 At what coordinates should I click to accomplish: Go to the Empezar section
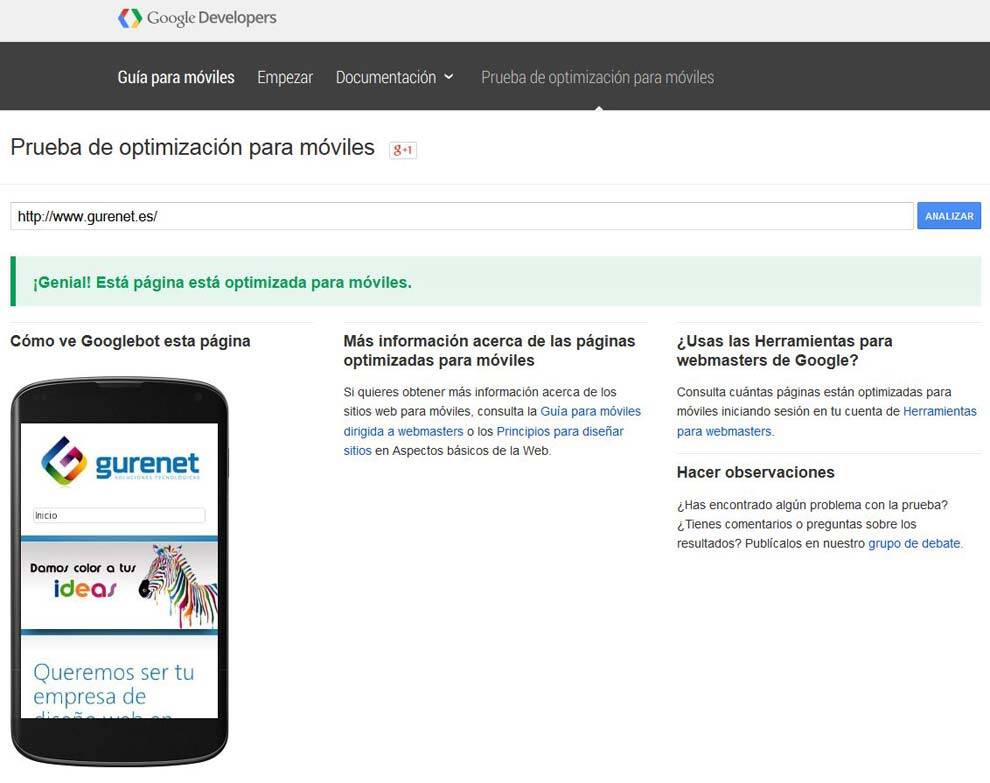285,77
